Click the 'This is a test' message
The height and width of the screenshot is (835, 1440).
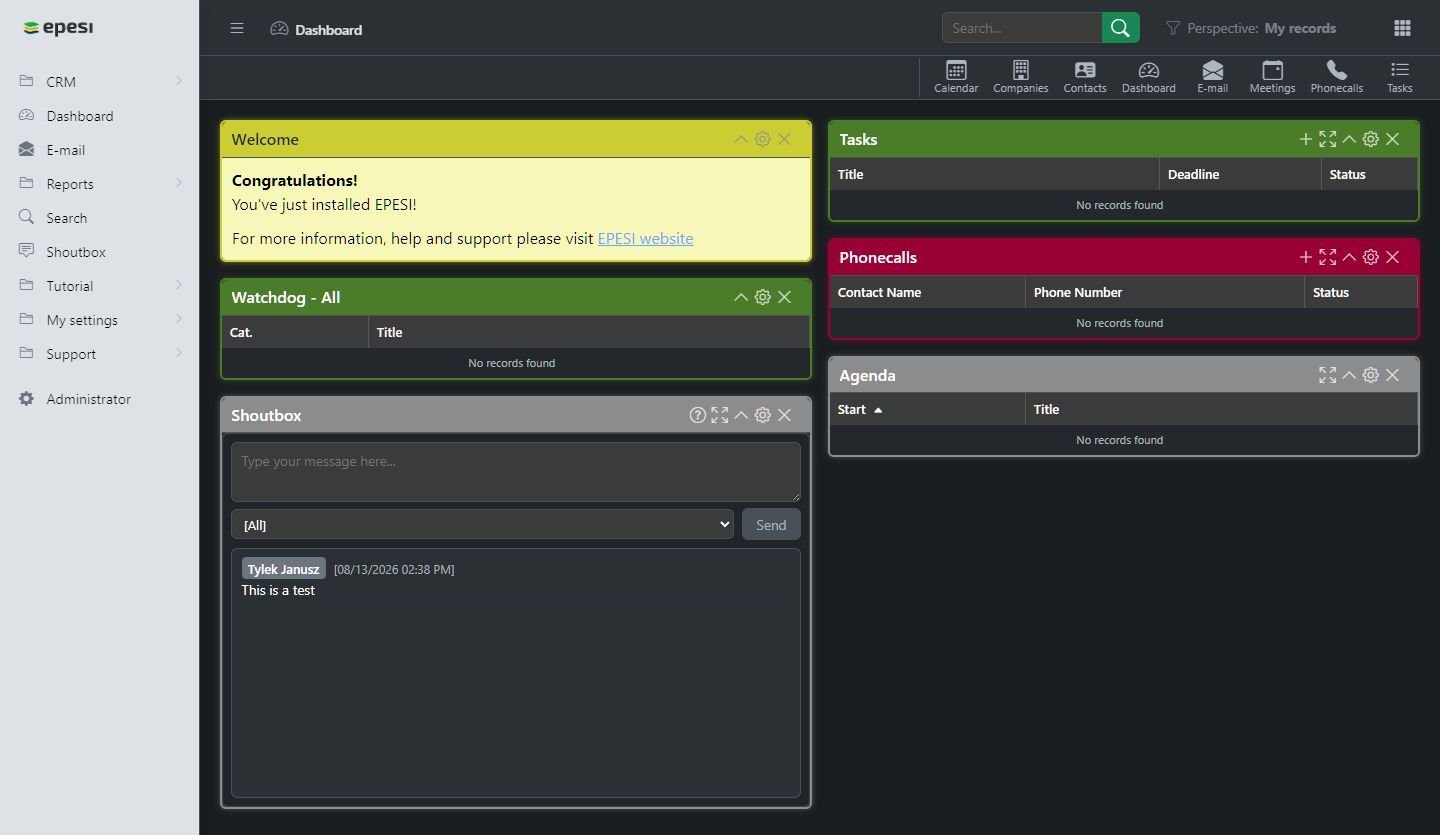[x=278, y=590]
